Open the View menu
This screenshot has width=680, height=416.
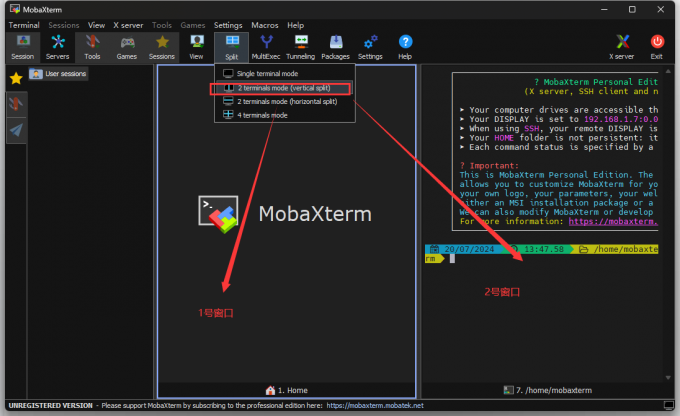[96, 25]
